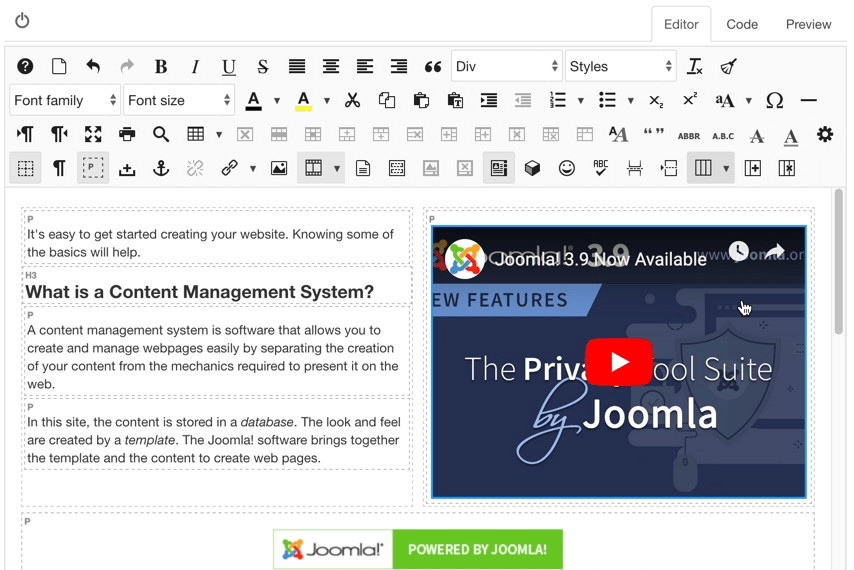Toggle superscript formatting
The width and height of the screenshot is (854, 570).
click(690, 100)
